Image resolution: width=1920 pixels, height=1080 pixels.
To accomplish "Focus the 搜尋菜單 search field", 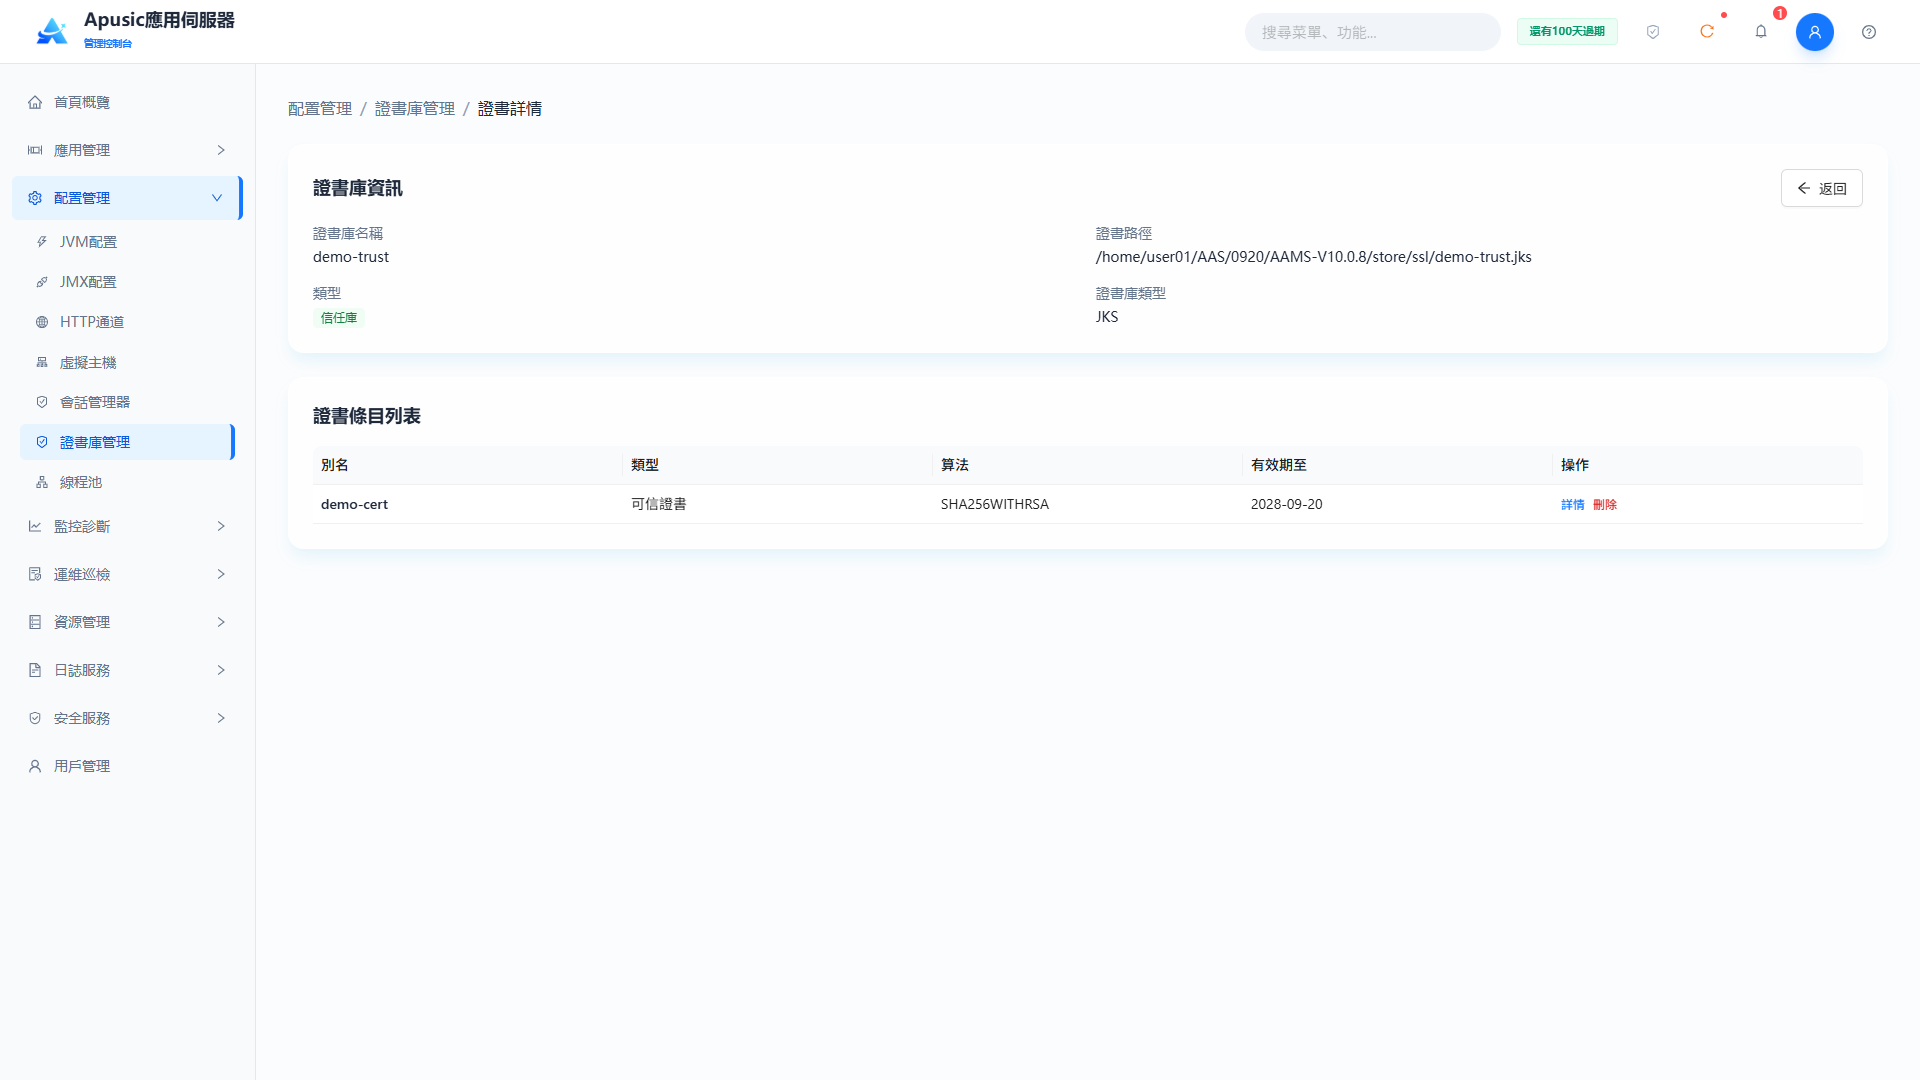I will [1372, 32].
